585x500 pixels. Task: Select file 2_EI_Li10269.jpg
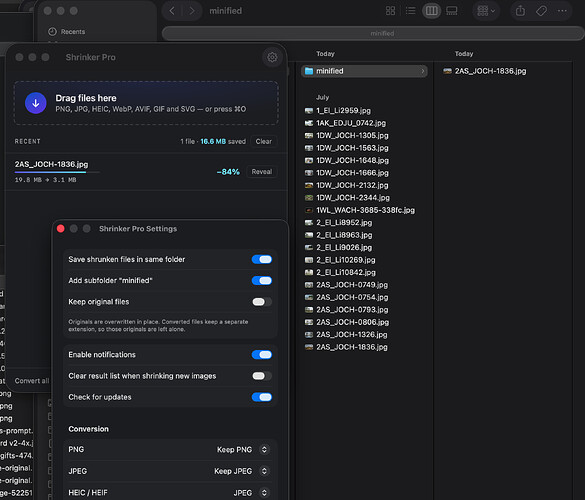(345, 260)
